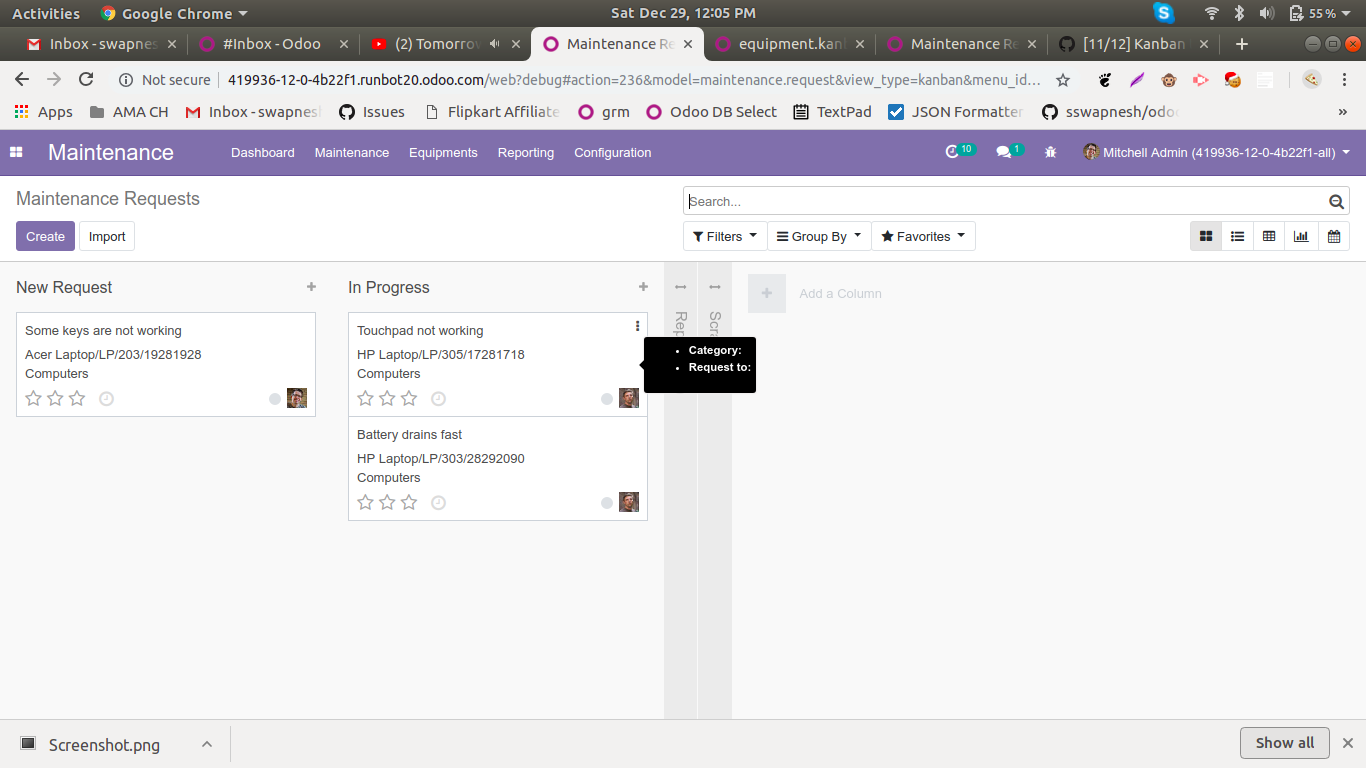Viewport: 1366px width, 768px height.
Task: Click the Import button
Action: point(106,236)
